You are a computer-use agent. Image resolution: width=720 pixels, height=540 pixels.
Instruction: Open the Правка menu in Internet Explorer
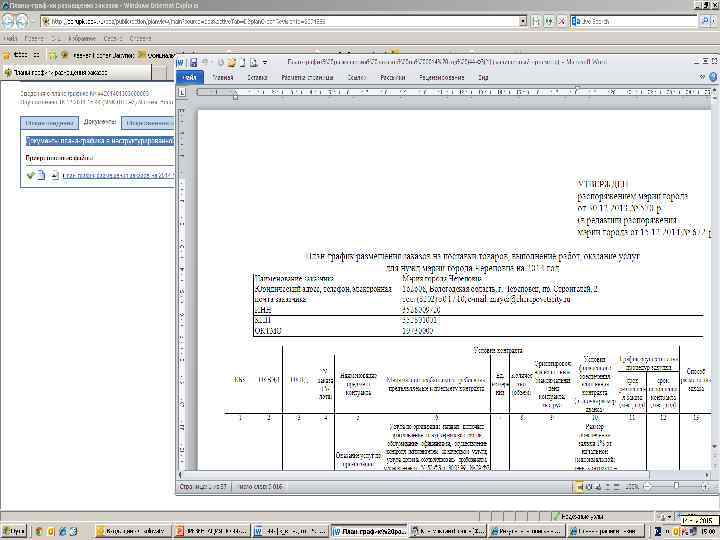point(34,39)
